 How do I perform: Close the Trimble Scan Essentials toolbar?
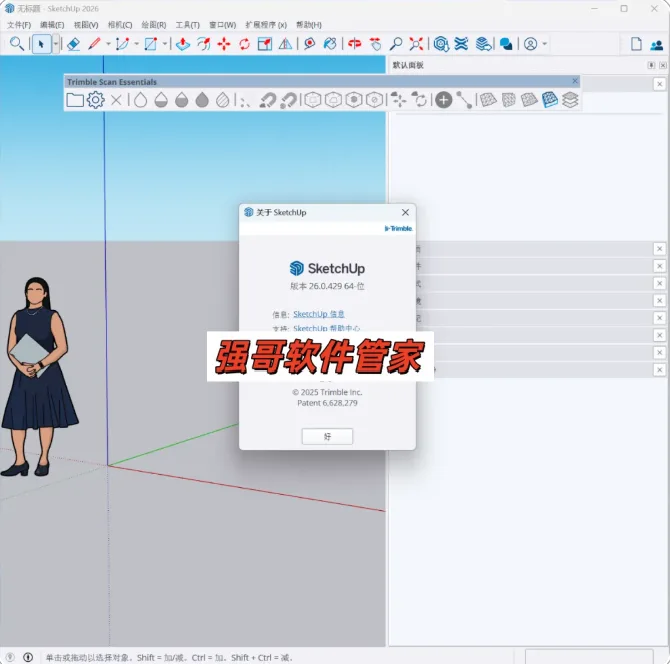[x=575, y=81]
